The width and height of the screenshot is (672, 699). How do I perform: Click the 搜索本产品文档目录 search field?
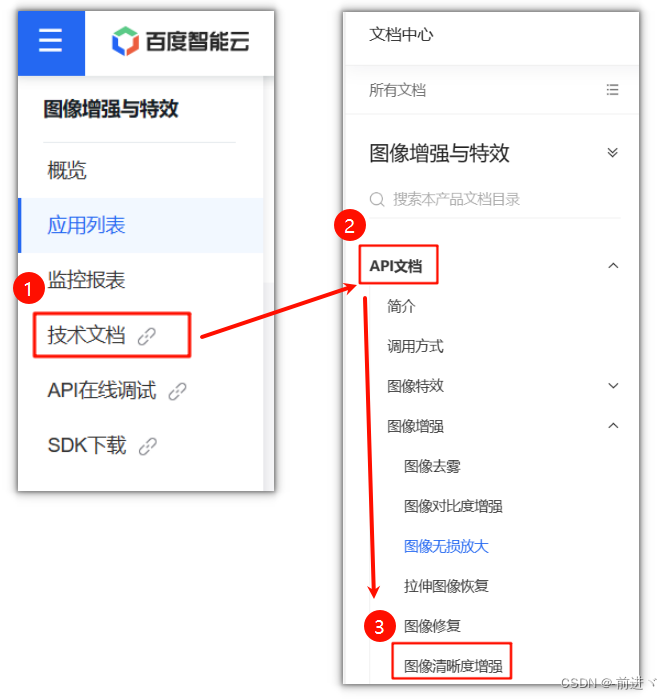[x=495, y=199]
